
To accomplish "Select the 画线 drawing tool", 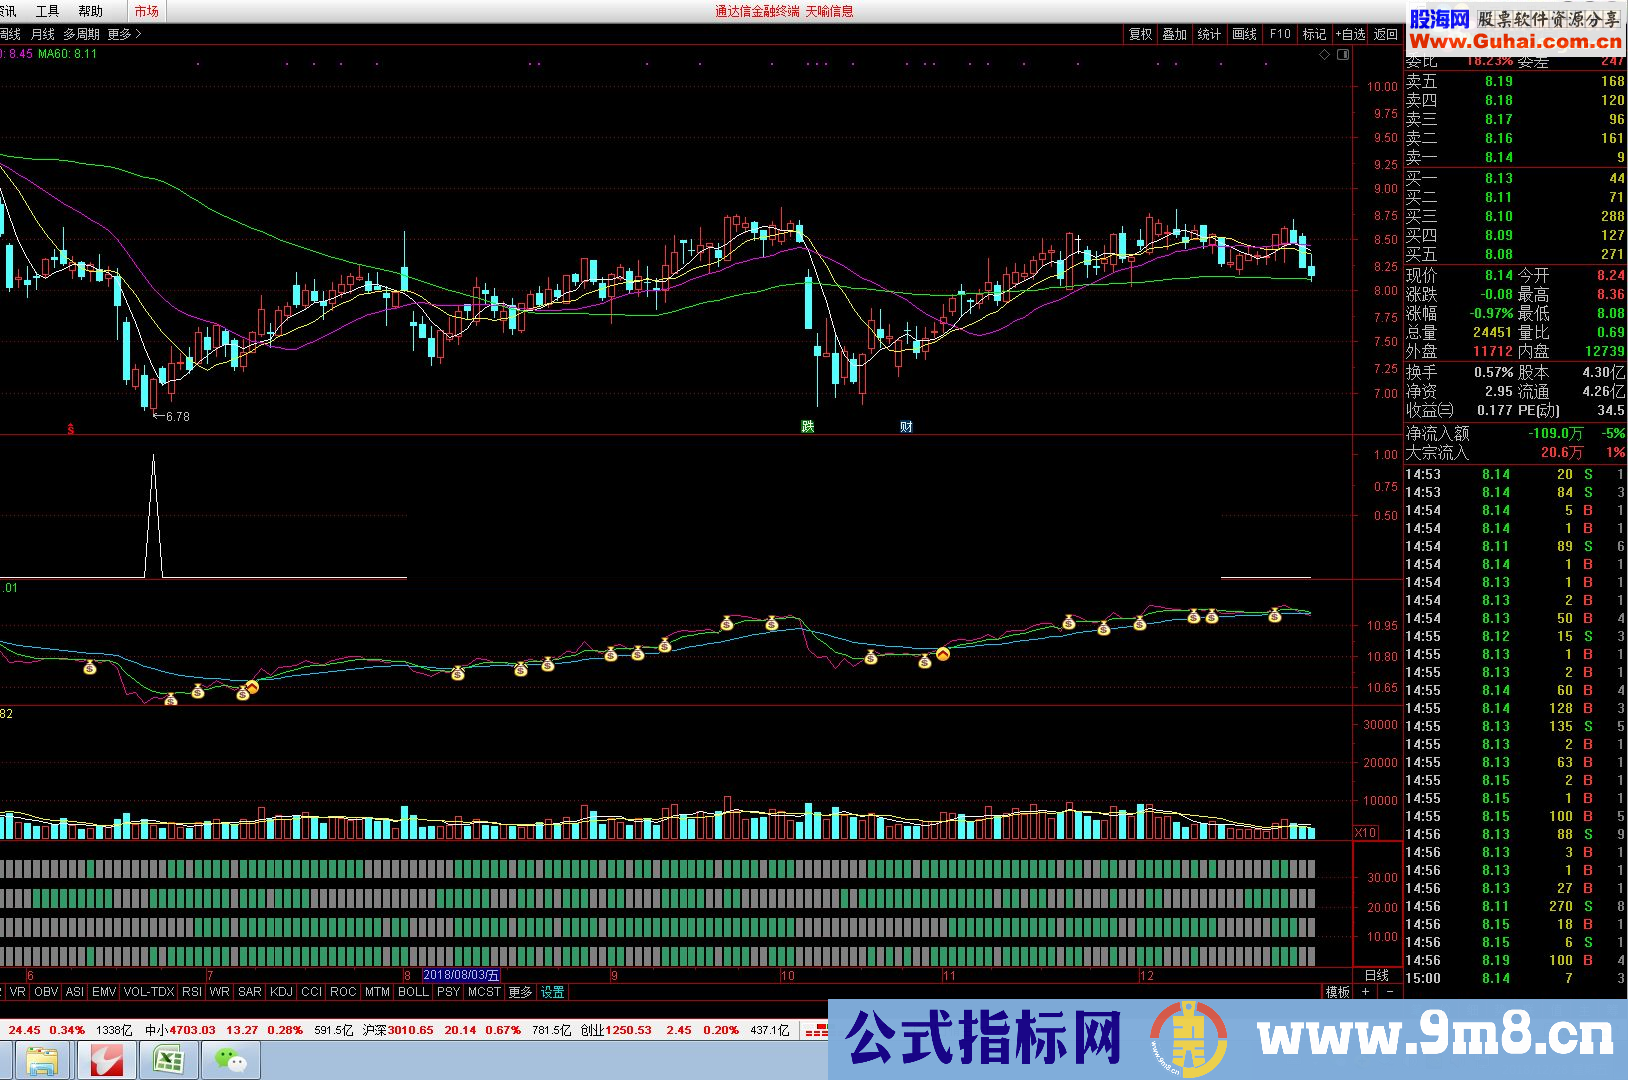I will tap(1243, 33).
